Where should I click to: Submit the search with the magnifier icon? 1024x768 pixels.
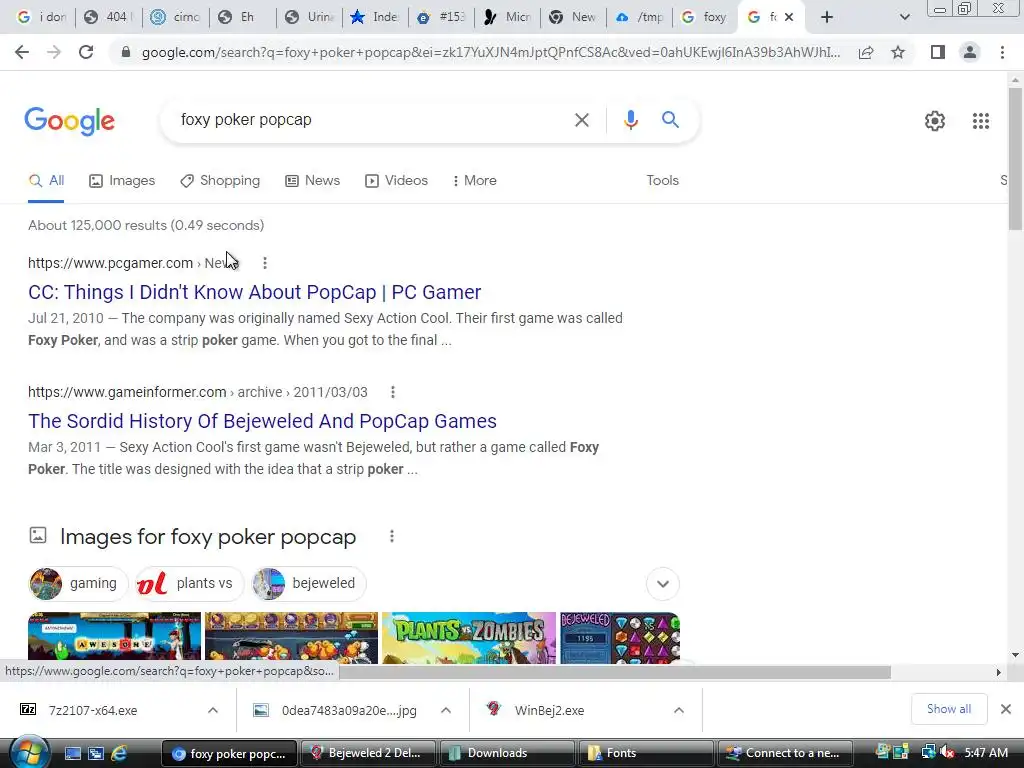click(x=670, y=120)
